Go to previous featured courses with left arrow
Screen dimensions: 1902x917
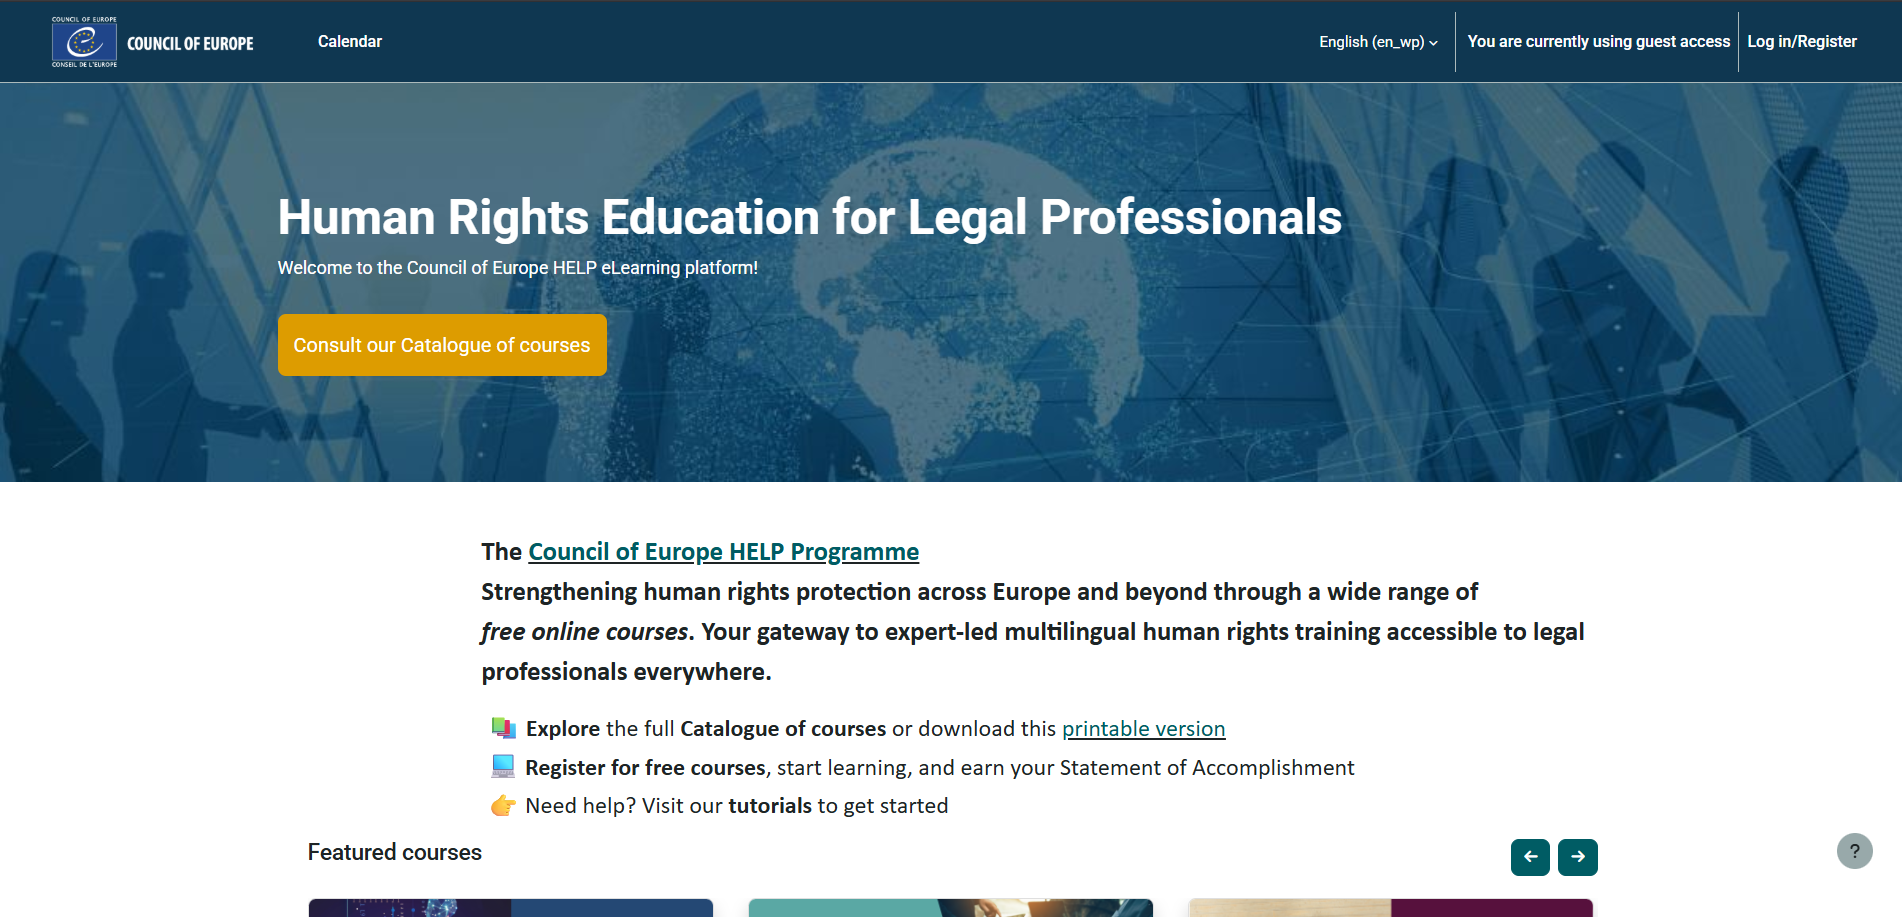(1530, 857)
